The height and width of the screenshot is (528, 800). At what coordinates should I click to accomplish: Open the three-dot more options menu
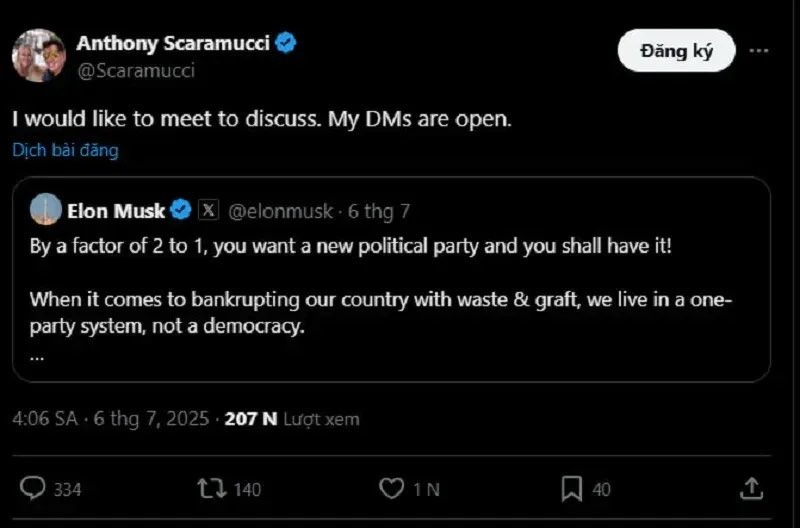[759, 51]
